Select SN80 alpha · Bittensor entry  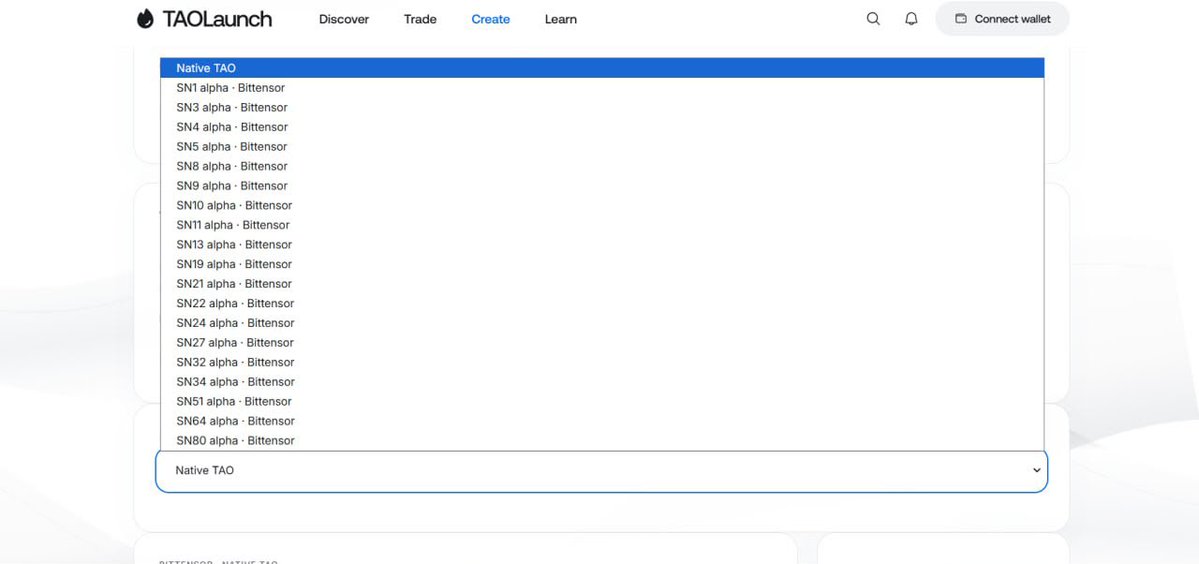(x=603, y=441)
